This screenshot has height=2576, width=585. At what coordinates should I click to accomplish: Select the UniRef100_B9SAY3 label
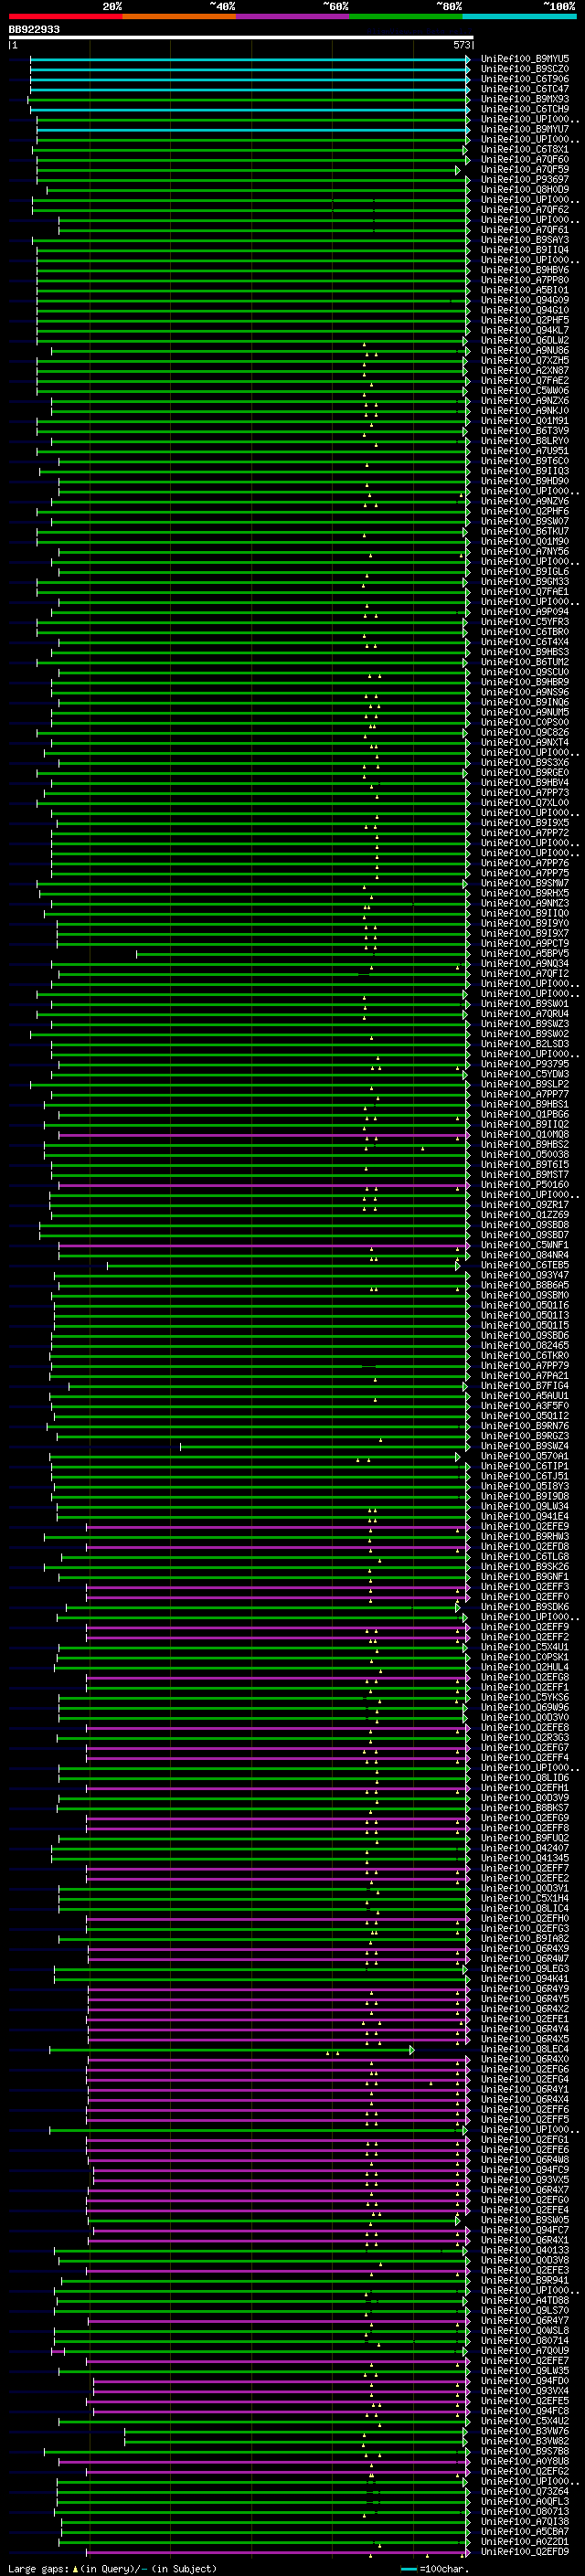525,240
